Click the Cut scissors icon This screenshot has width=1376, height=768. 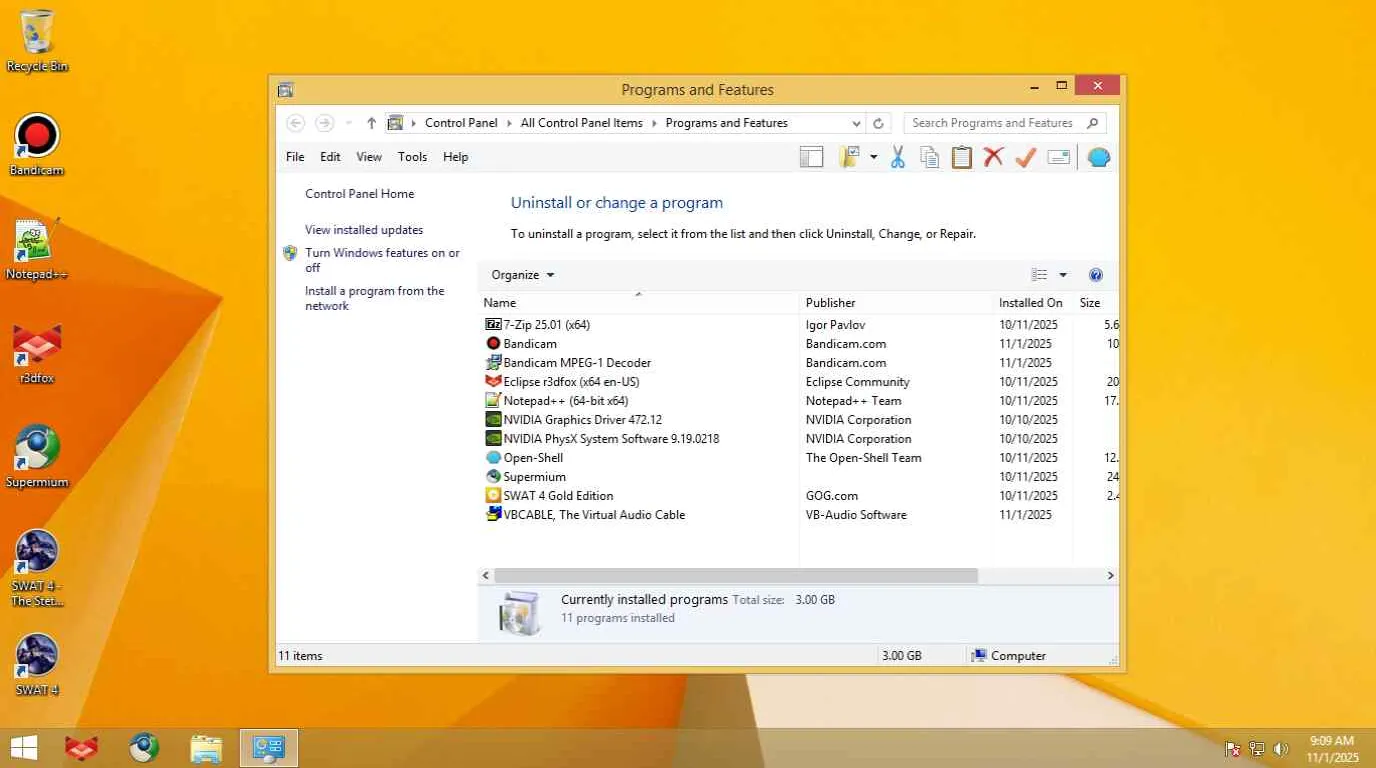[897, 157]
